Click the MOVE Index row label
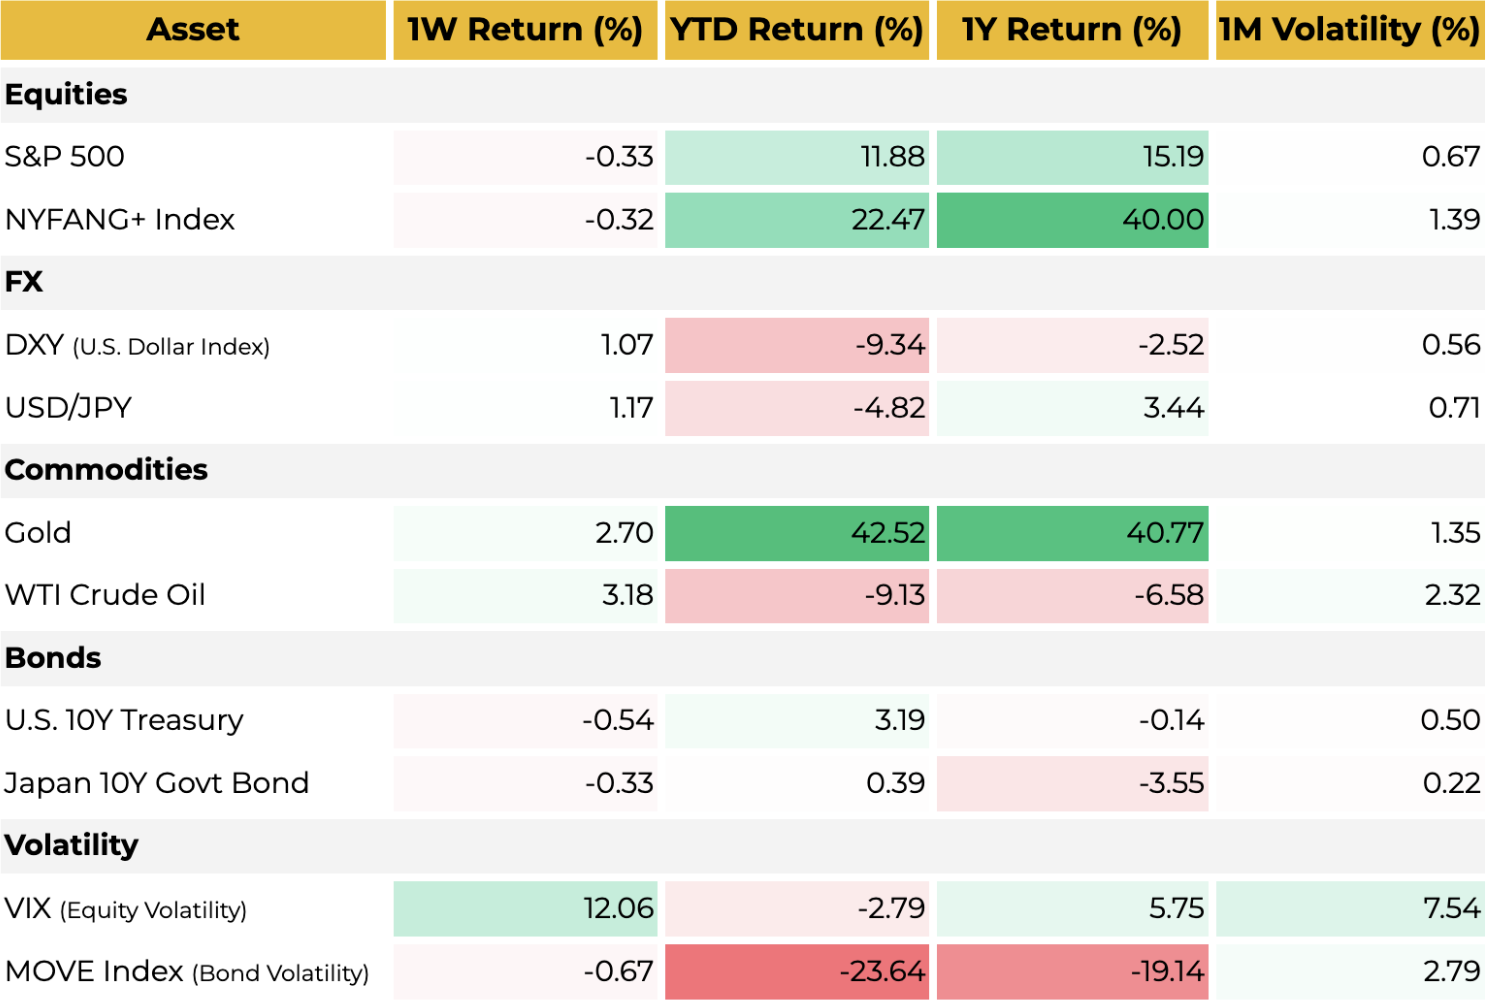 point(187,972)
